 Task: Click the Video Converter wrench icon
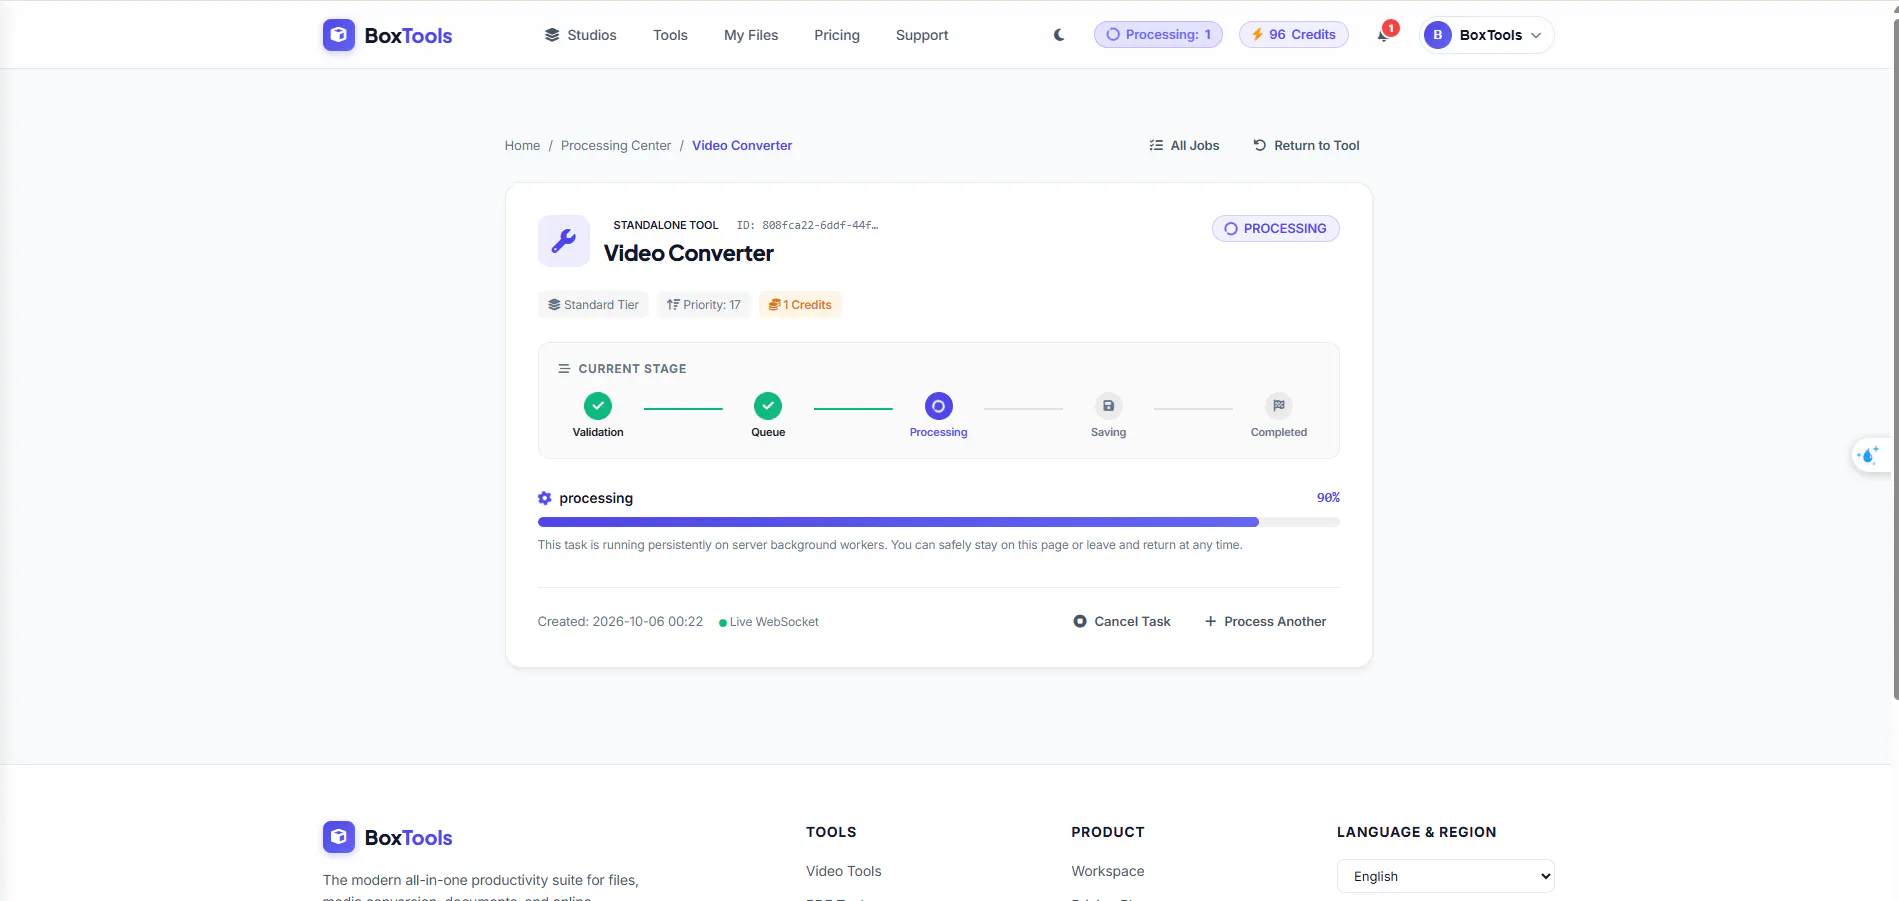[x=564, y=241]
